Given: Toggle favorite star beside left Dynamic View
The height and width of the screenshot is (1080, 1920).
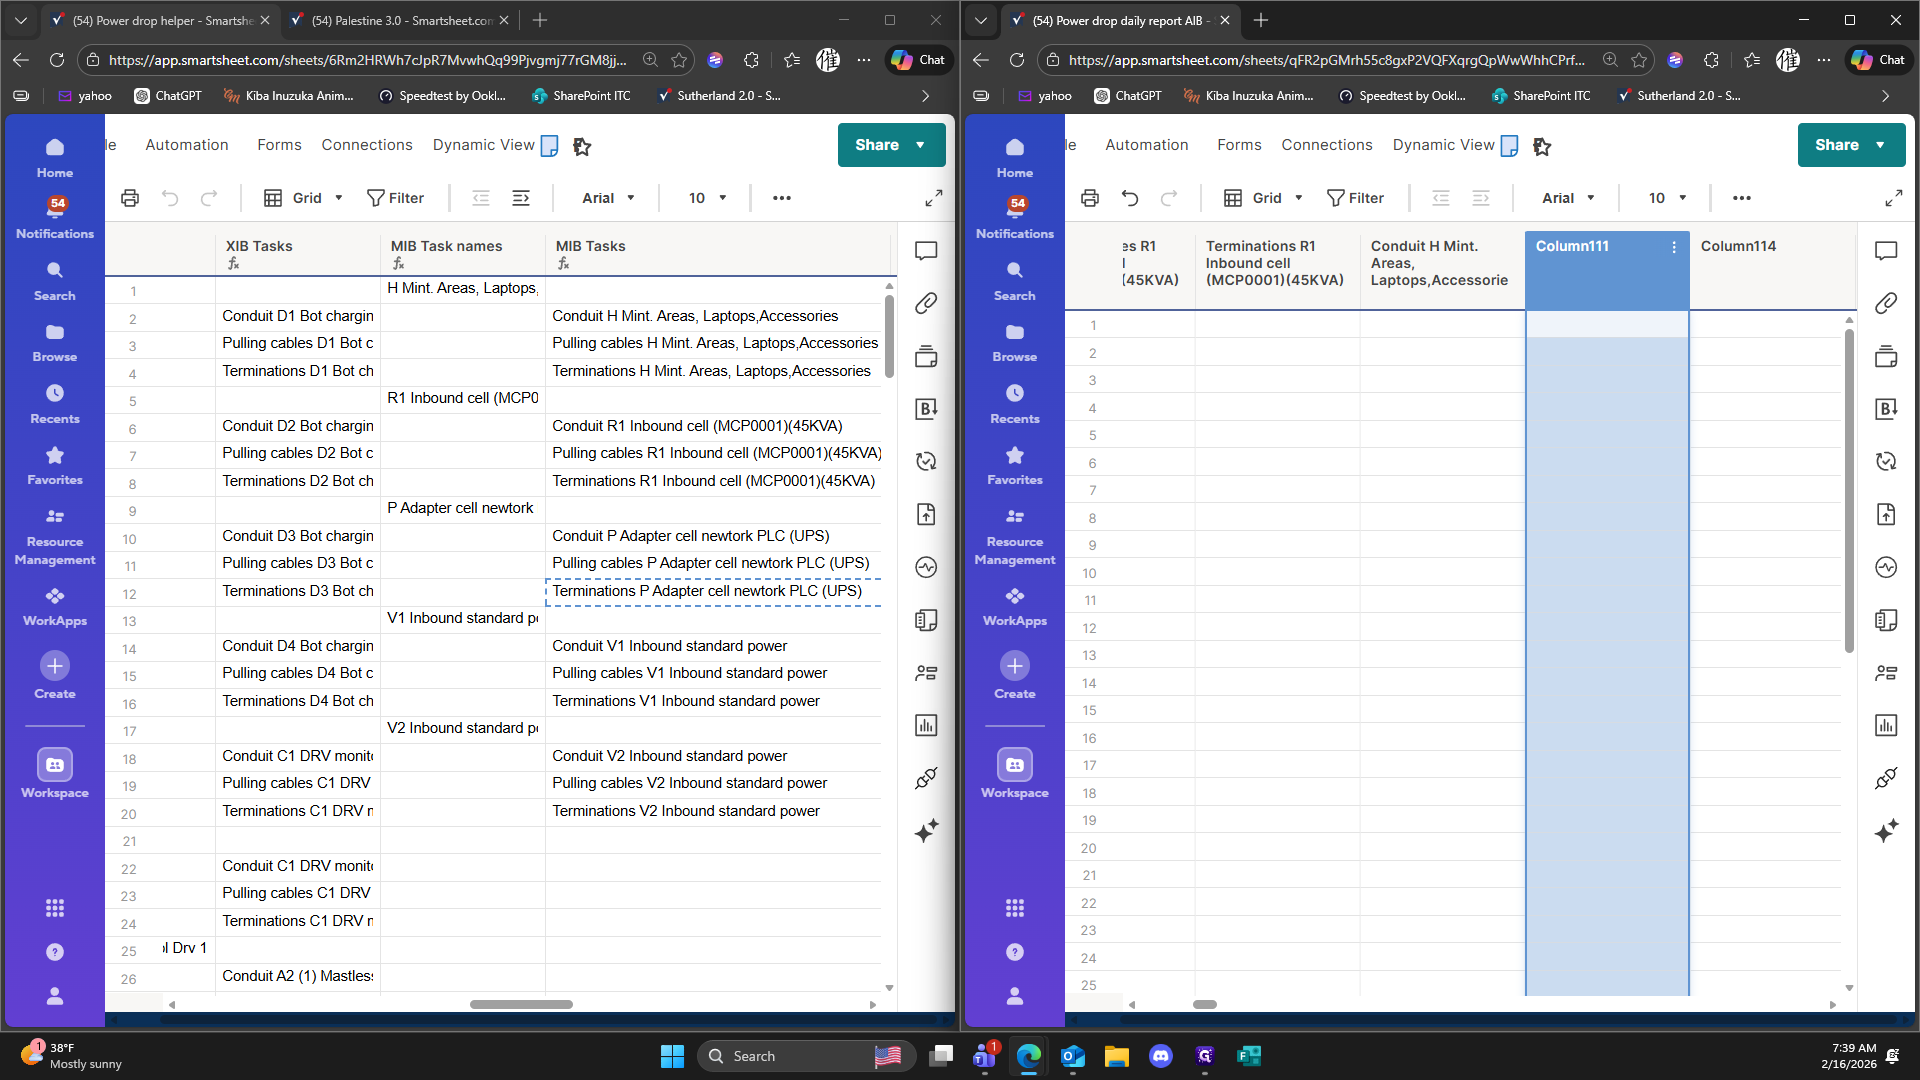Looking at the screenshot, I should pyautogui.click(x=582, y=147).
